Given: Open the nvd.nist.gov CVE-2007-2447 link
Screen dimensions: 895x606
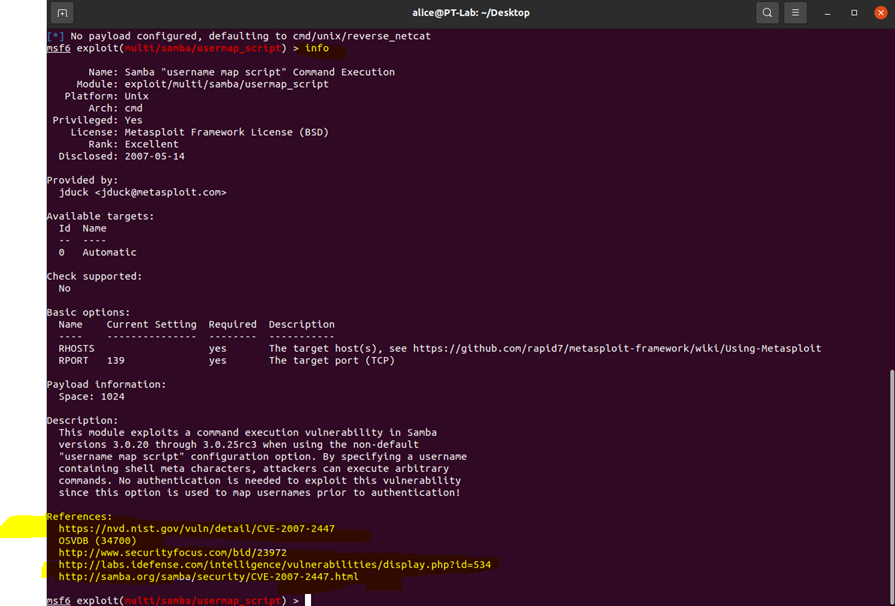Looking at the screenshot, I should click(x=196, y=528).
